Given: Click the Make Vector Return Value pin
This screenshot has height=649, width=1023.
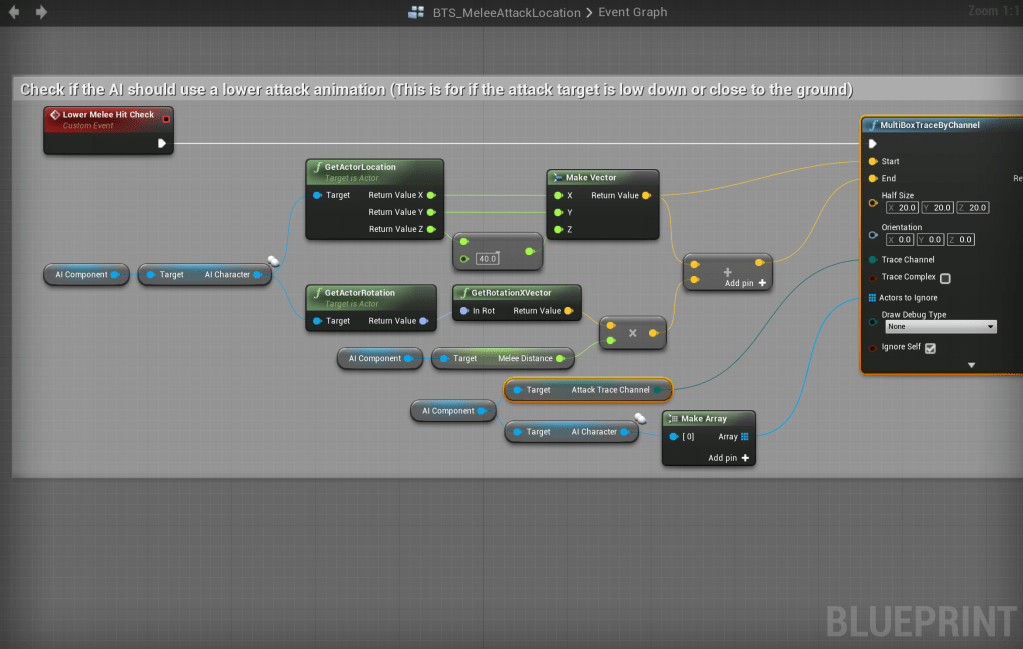Looking at the screenshot, I should pos(647,195).
